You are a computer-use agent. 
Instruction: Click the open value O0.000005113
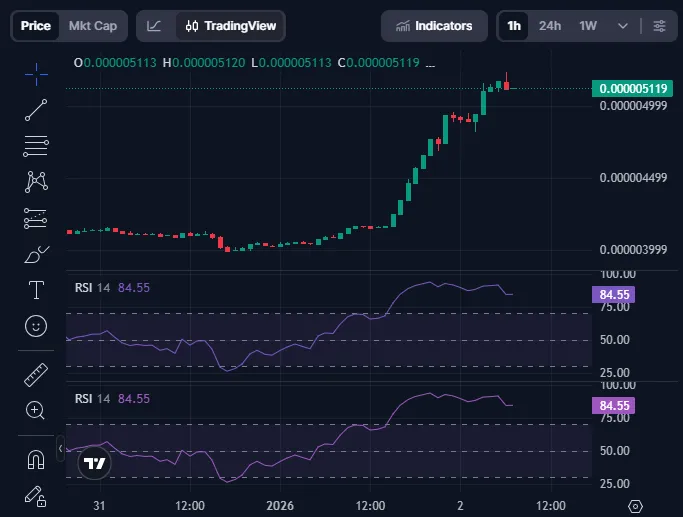point(115,63)
